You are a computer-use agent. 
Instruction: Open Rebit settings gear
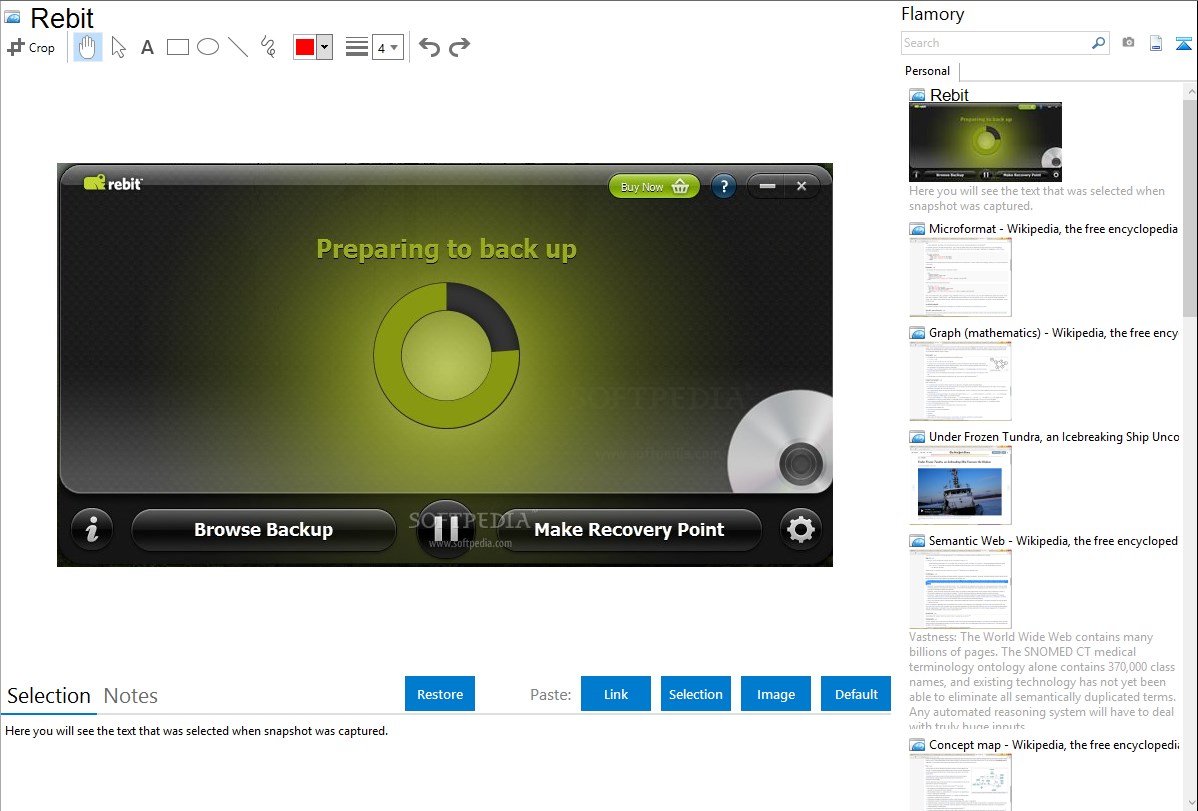(x=801, y=529)
